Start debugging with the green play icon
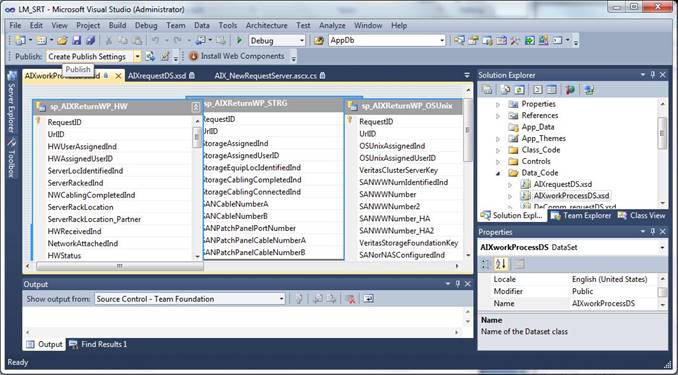Viewport: 678px width, 375px height. (239, 41)
